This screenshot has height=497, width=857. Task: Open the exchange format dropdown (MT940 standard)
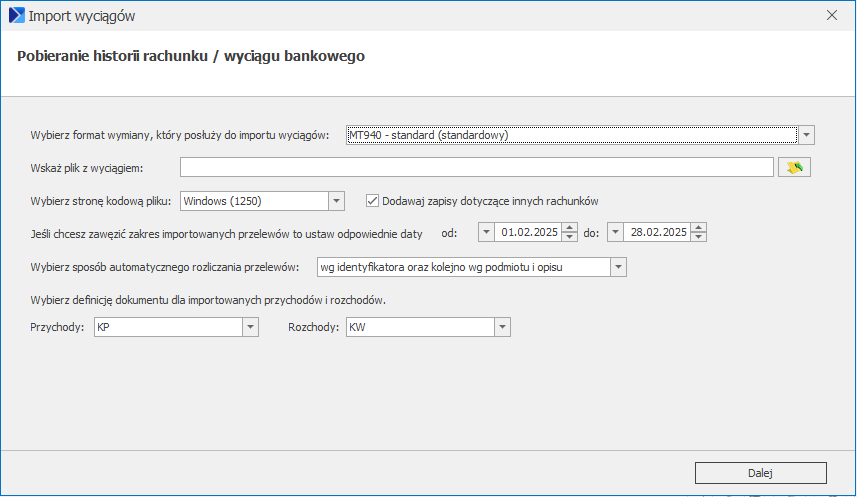(807, 135)
